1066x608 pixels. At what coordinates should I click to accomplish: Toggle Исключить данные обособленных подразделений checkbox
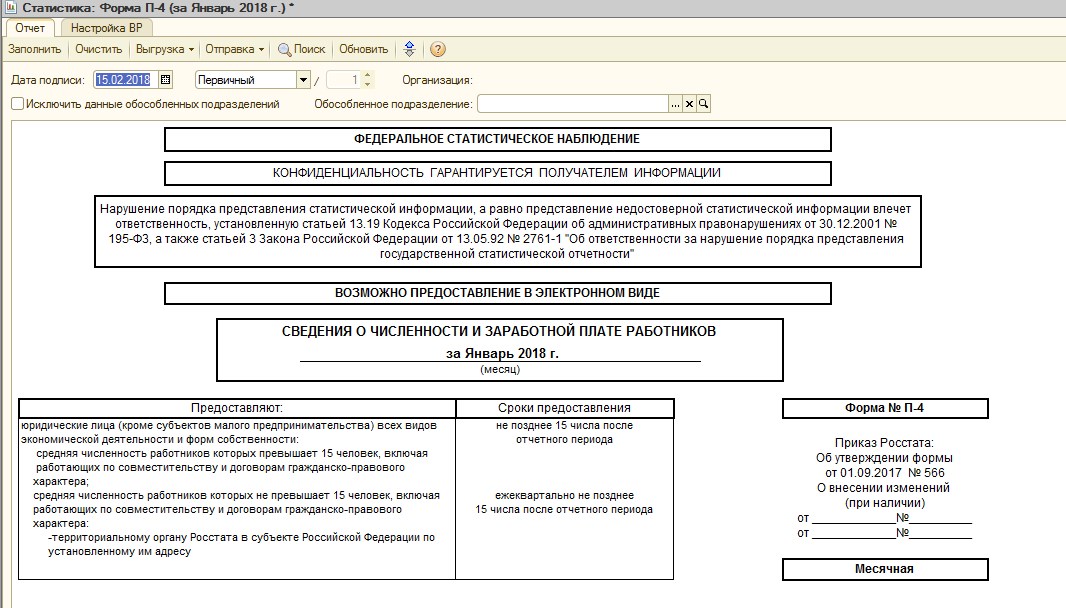click(18, 103)
